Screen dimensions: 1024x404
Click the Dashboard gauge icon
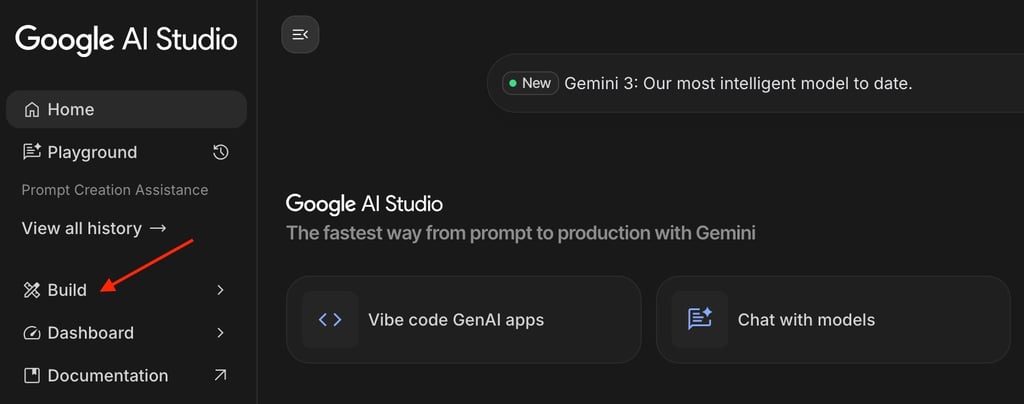point(32,333)
